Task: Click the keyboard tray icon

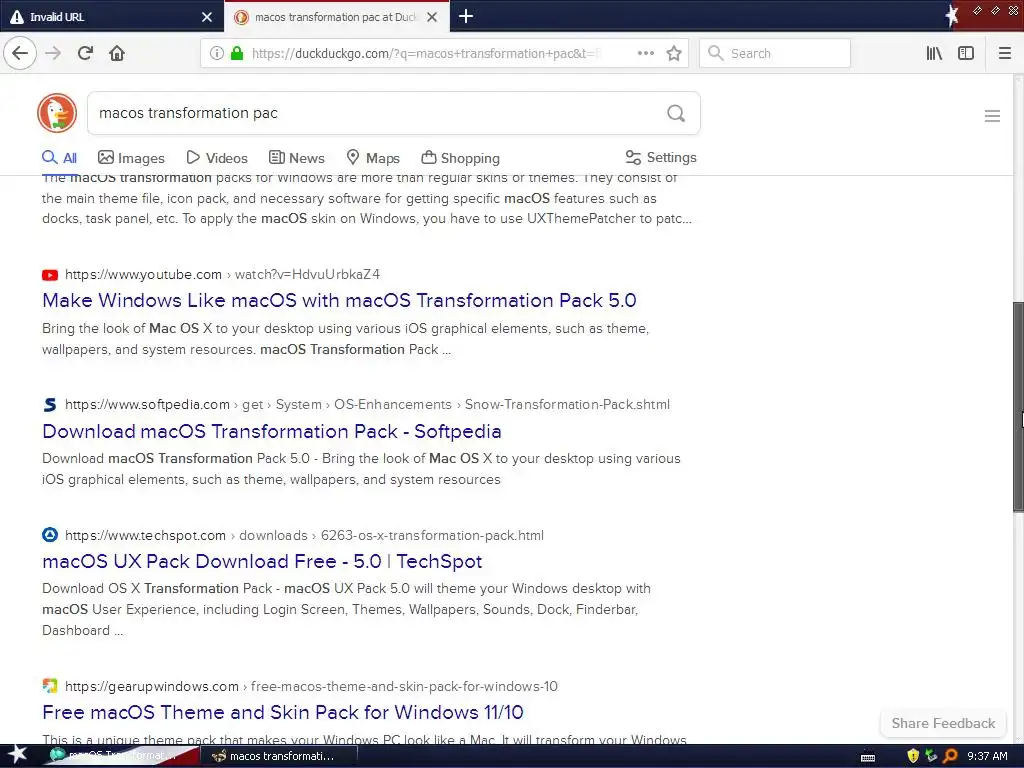Action: click(868, 758)
